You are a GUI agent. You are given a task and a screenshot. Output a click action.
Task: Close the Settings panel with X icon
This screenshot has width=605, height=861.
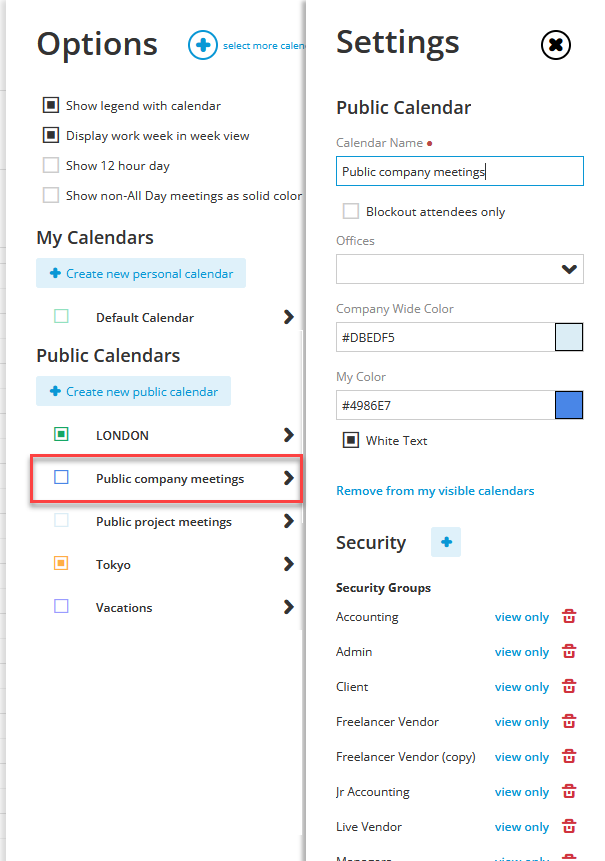(556, 44)
